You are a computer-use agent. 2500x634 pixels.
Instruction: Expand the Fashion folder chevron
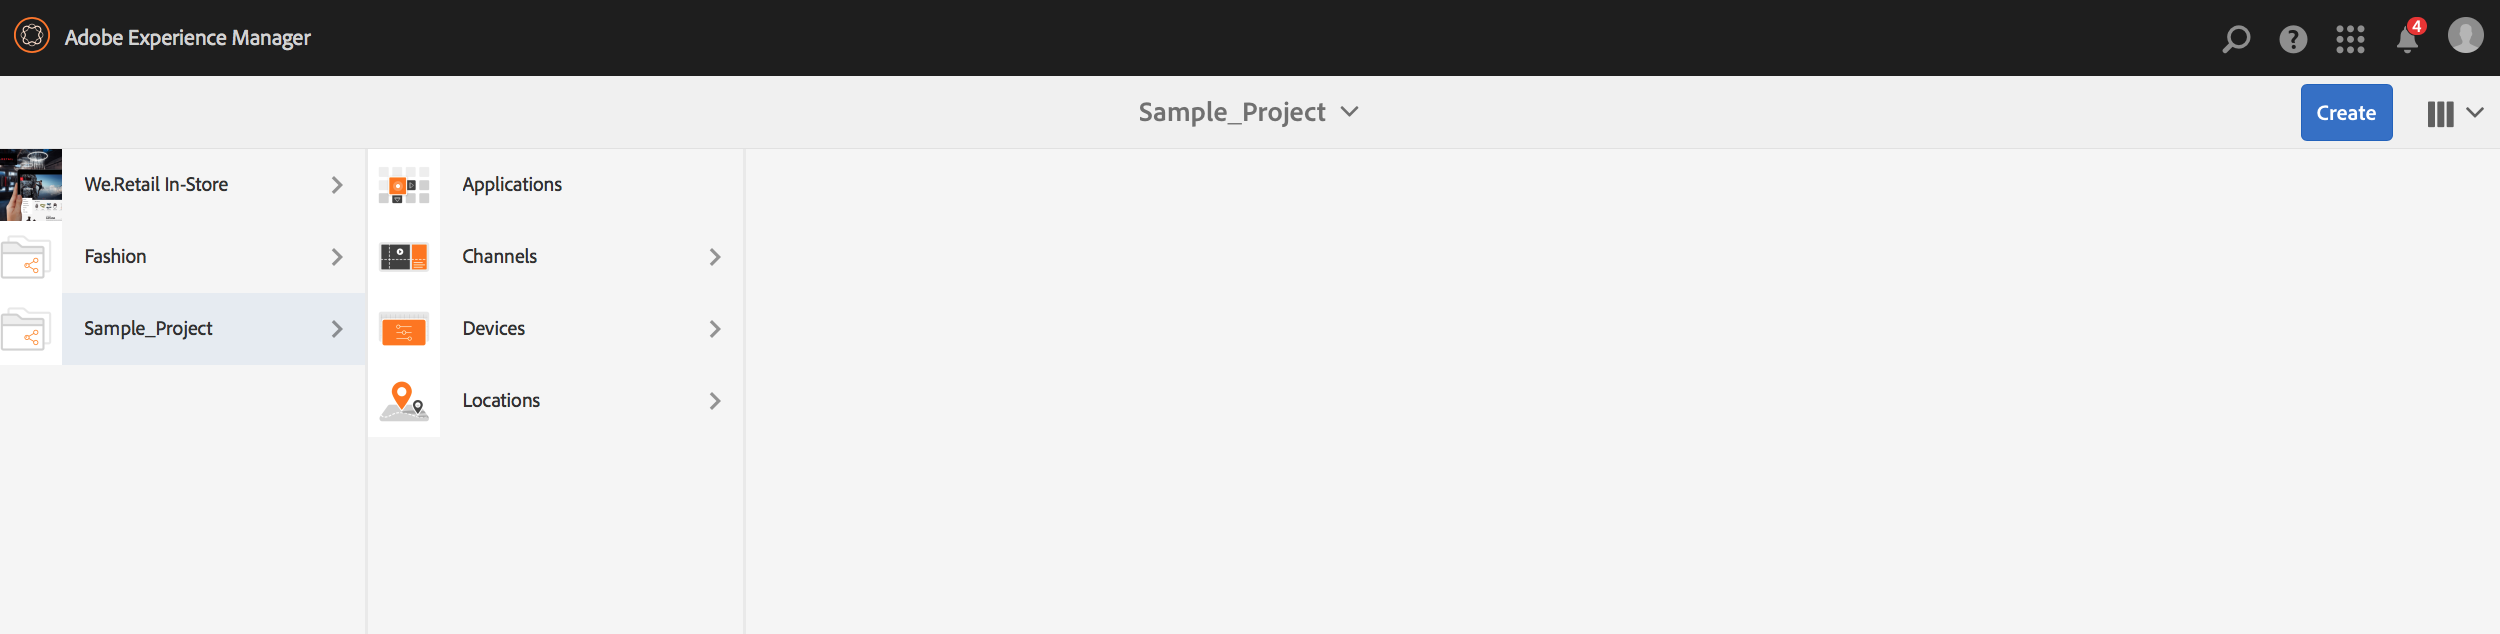tap(337, 257)
